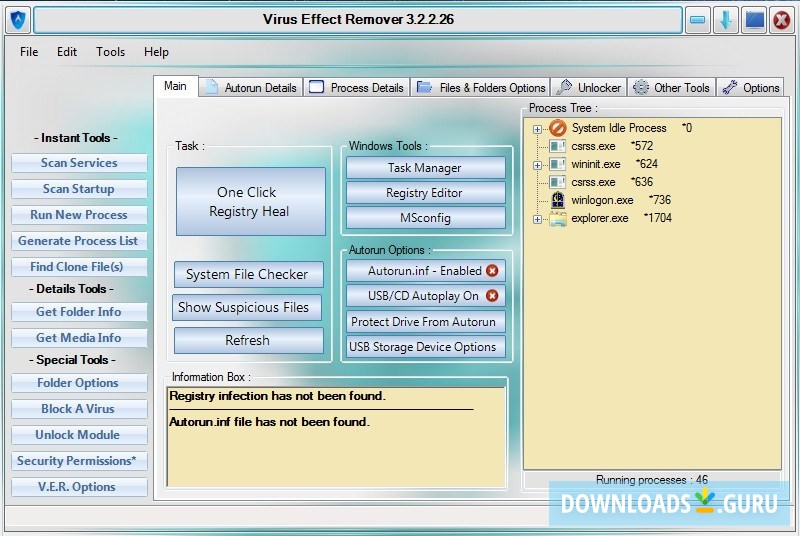Click the red X icon beside USB/CD Autoplay On
This screenshot has width=800, height=536.
point(492,296)
